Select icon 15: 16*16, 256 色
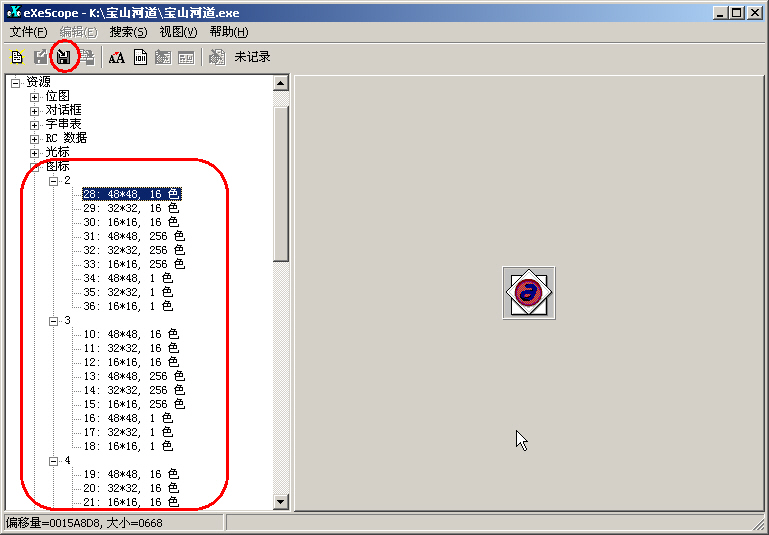Image resolution: width=769 pixels, height=535 pixels. click(x=134, y=404)
